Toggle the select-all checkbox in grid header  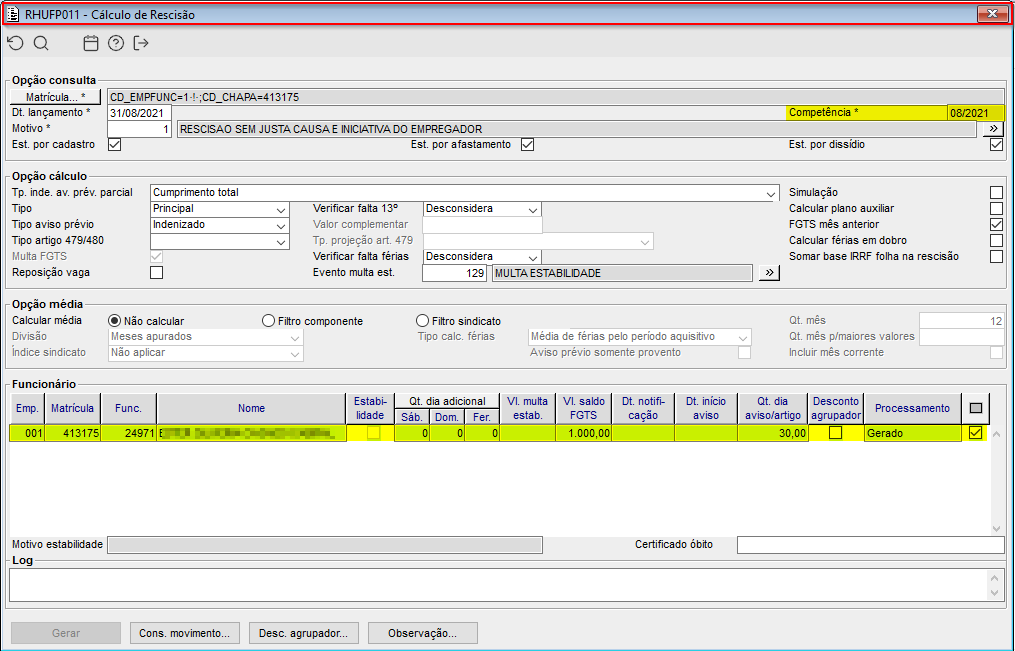point(976,408)
